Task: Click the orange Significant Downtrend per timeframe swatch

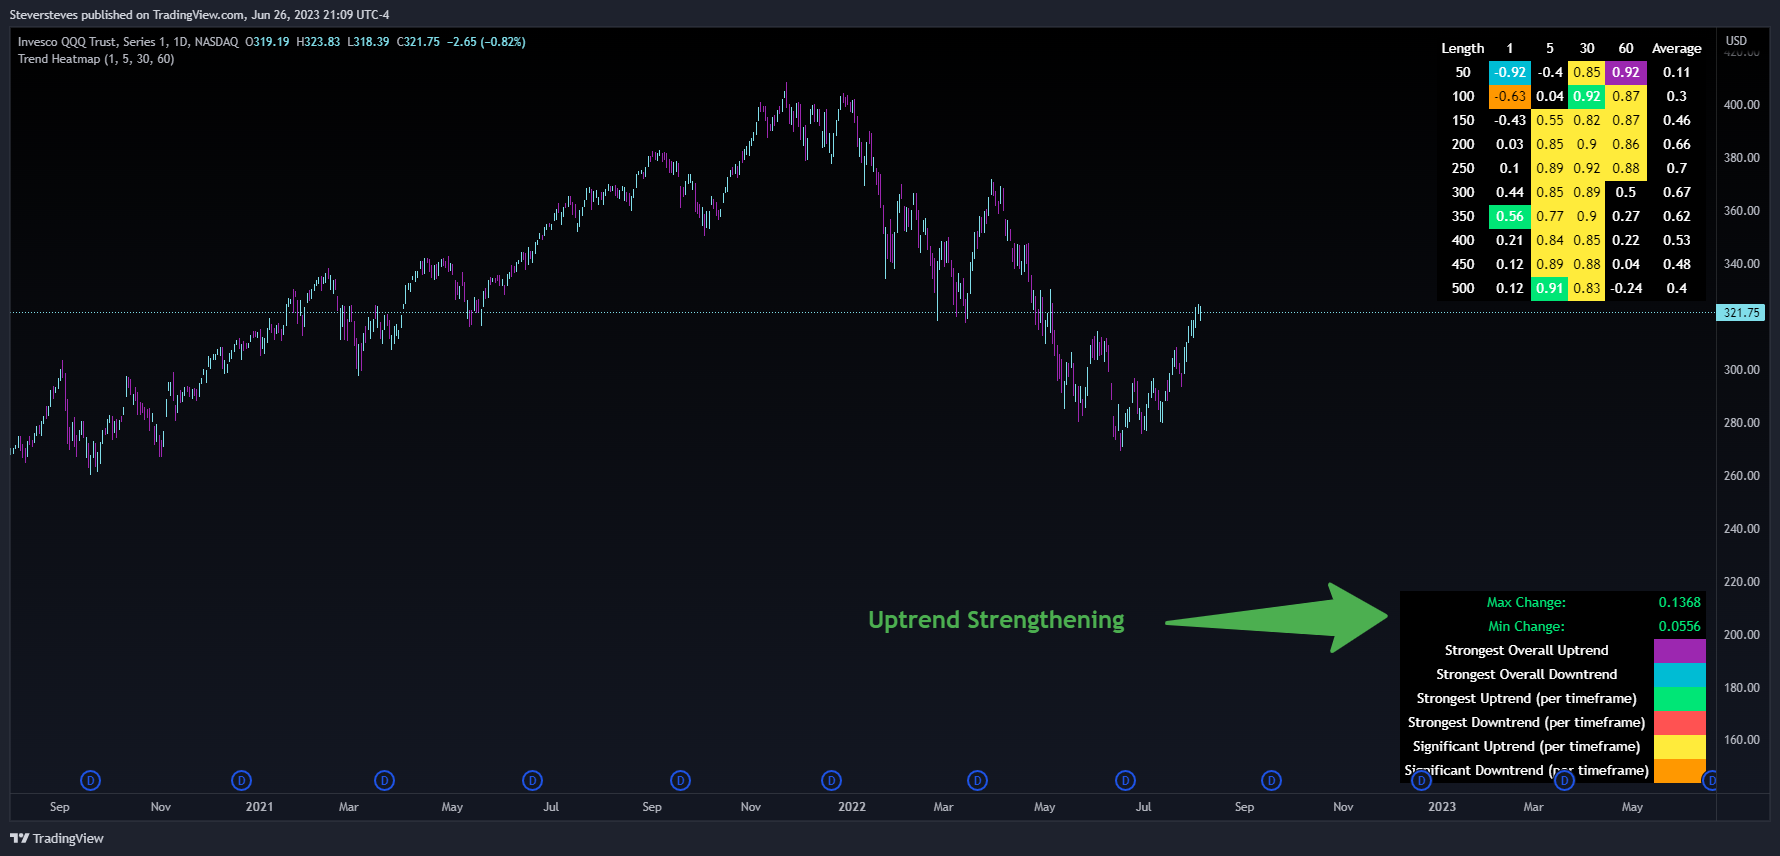Action: 1679,770
